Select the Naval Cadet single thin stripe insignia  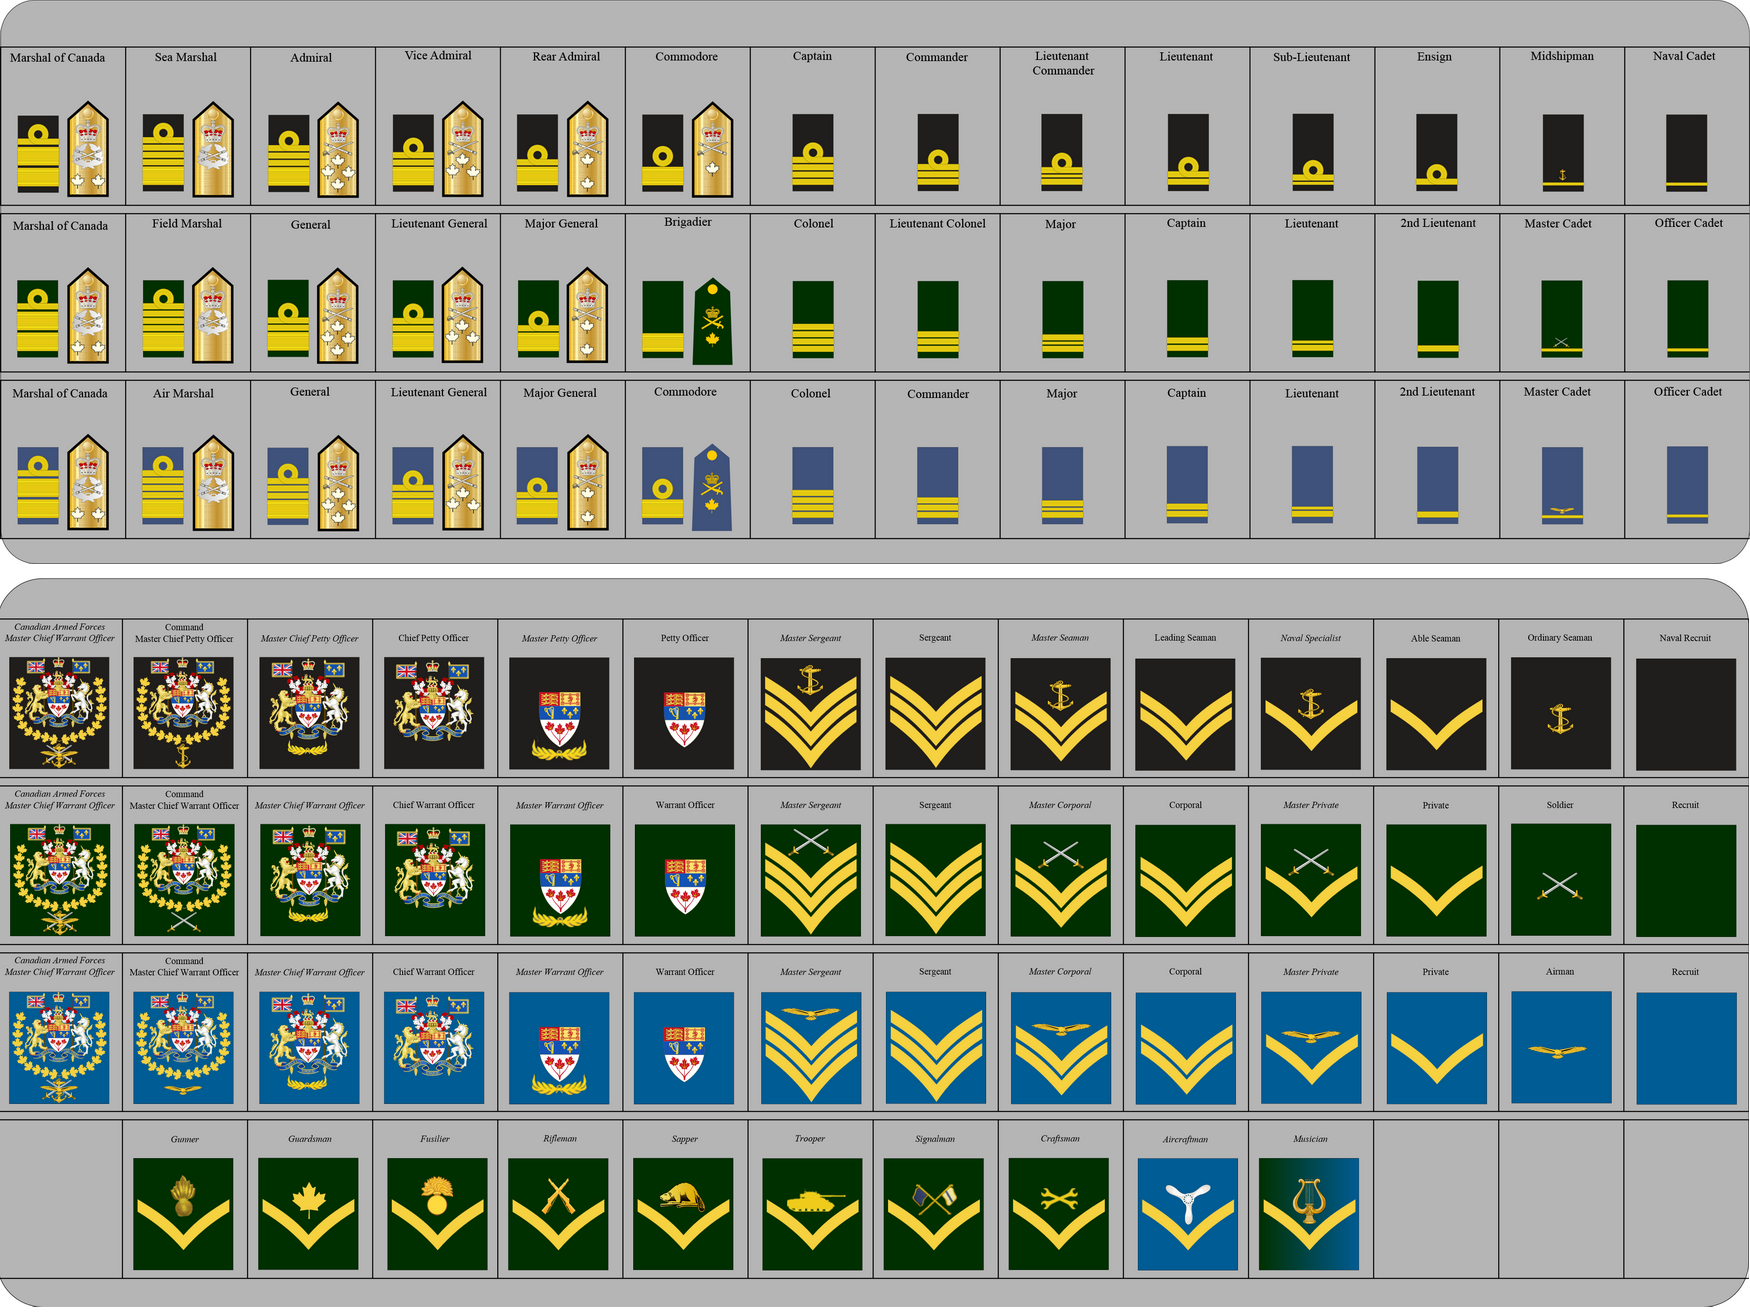(1687, 153)
